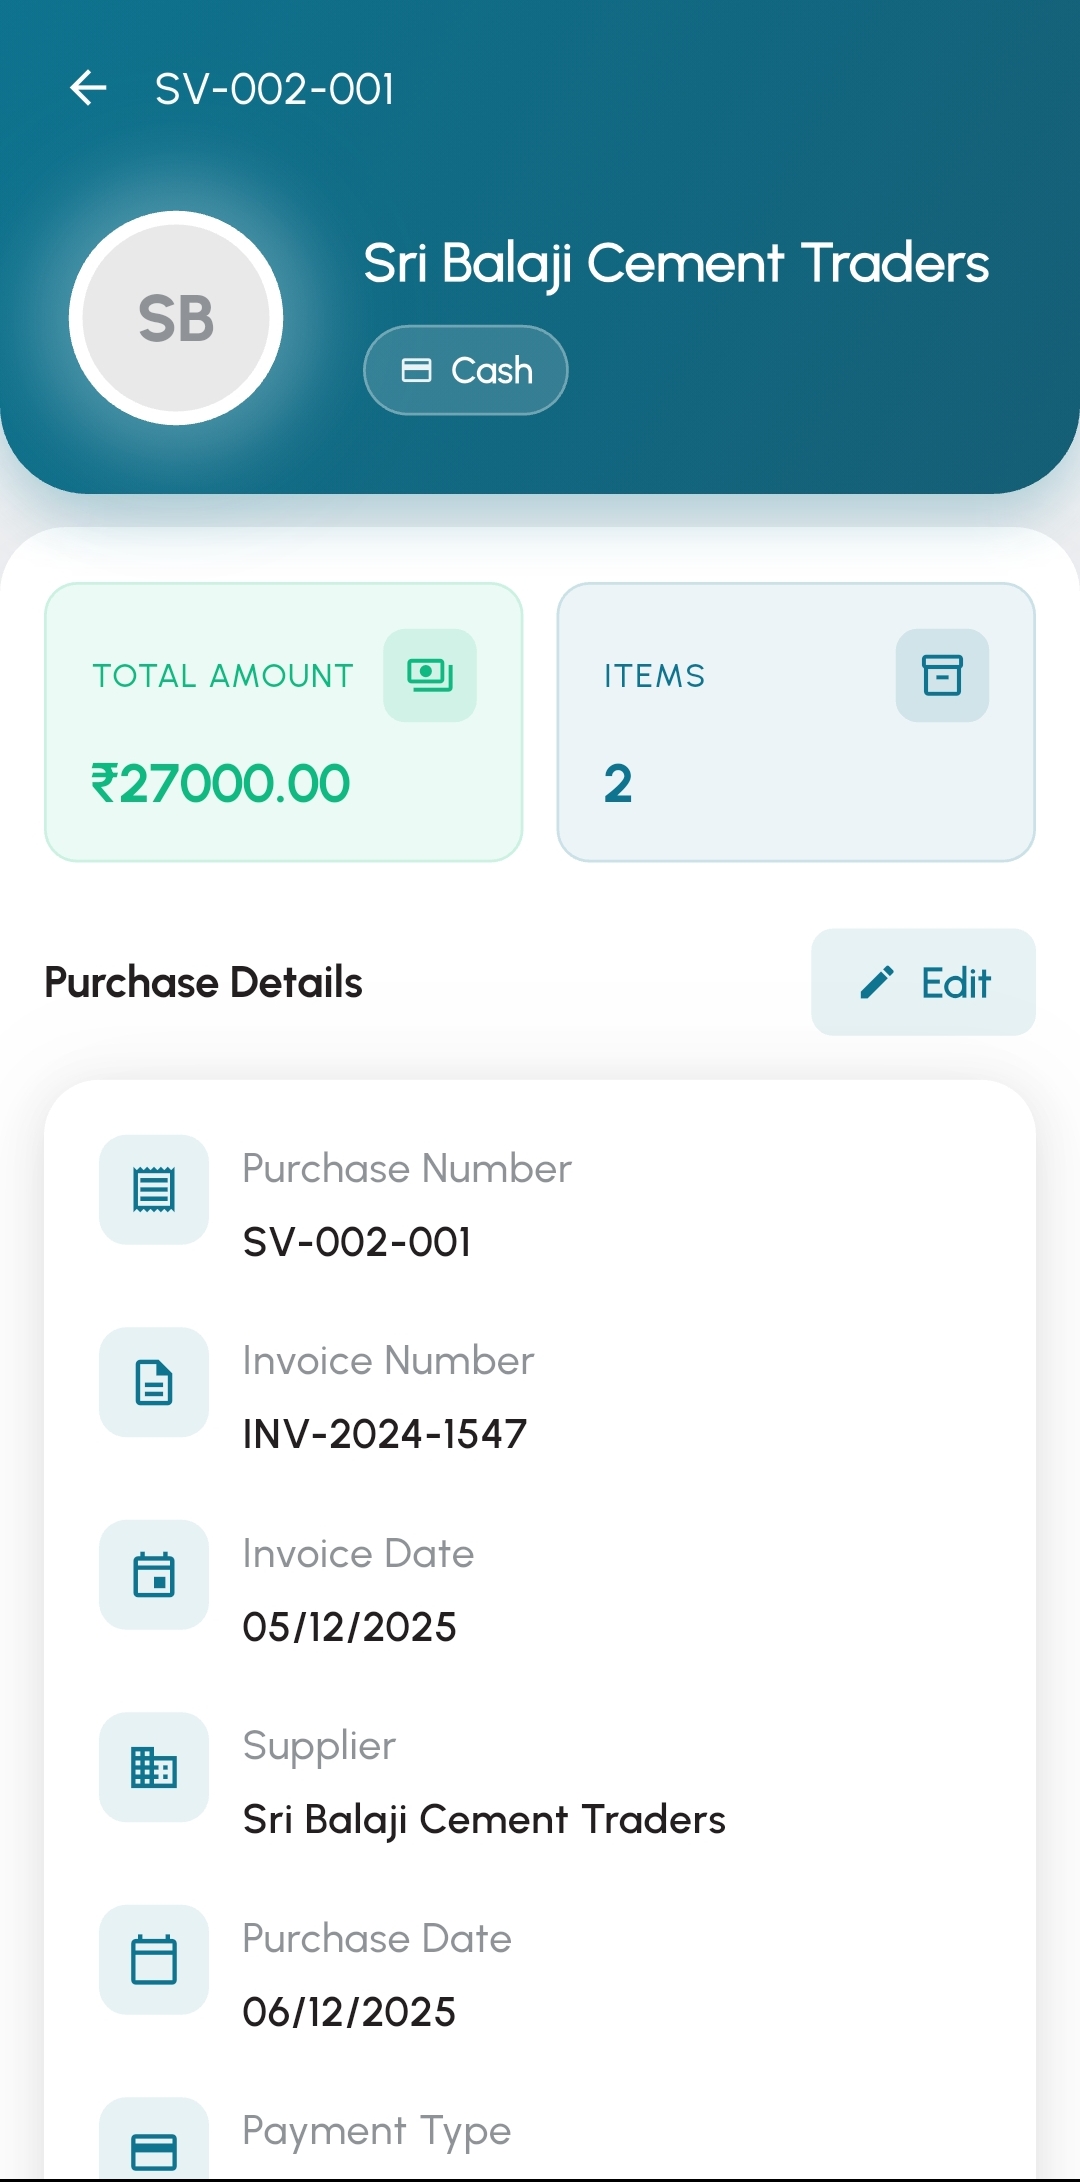The image size is (1080, 2182).
Task: Tap the Cash payment chip
Action: [466, 370]
